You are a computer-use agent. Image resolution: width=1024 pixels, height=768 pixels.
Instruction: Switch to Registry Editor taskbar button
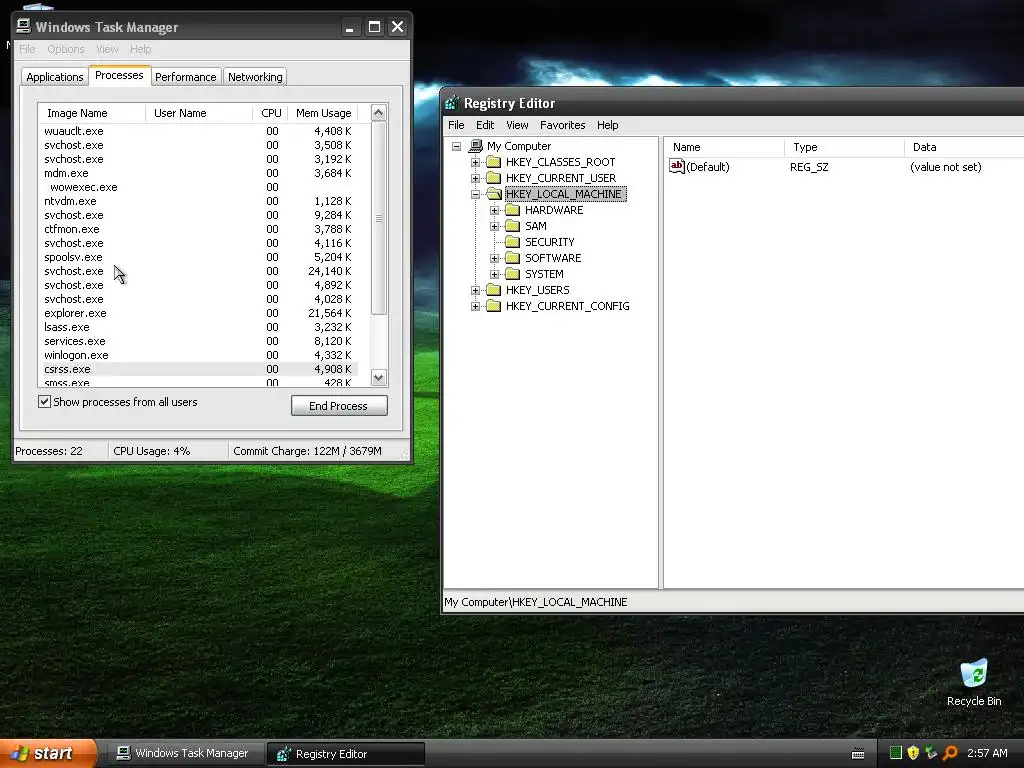point(345,754)
